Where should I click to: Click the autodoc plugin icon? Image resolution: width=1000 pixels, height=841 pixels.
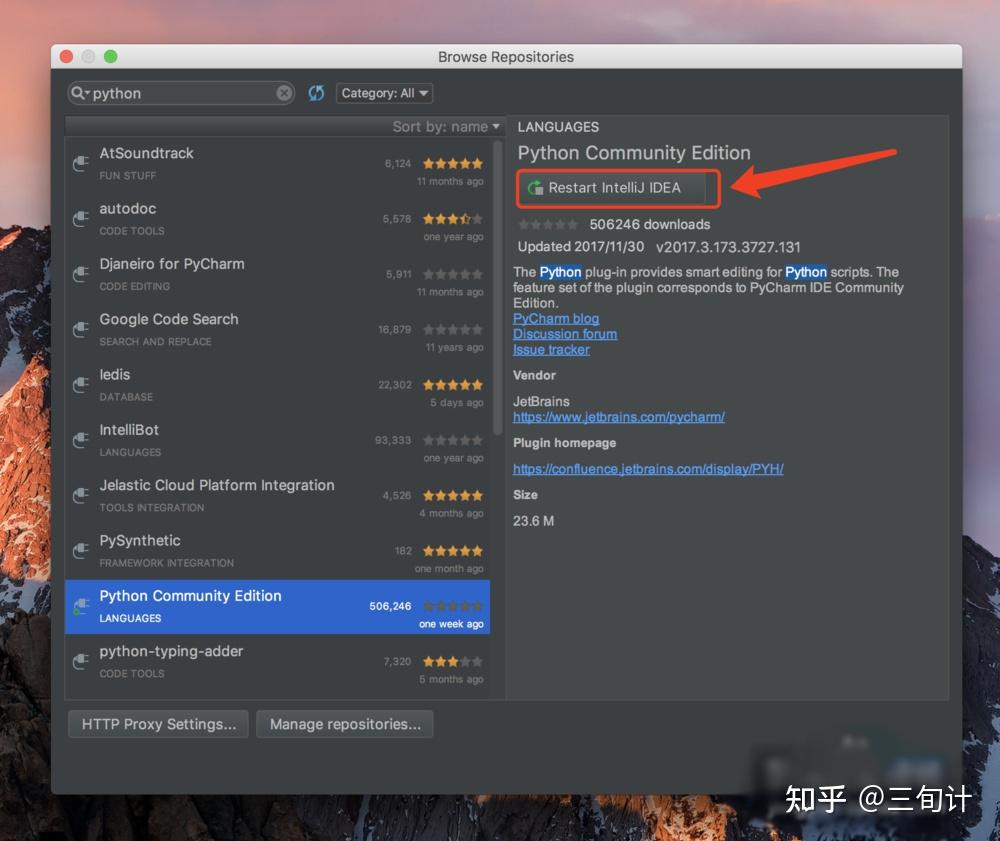pyautogui.click(x=80, y=218)
